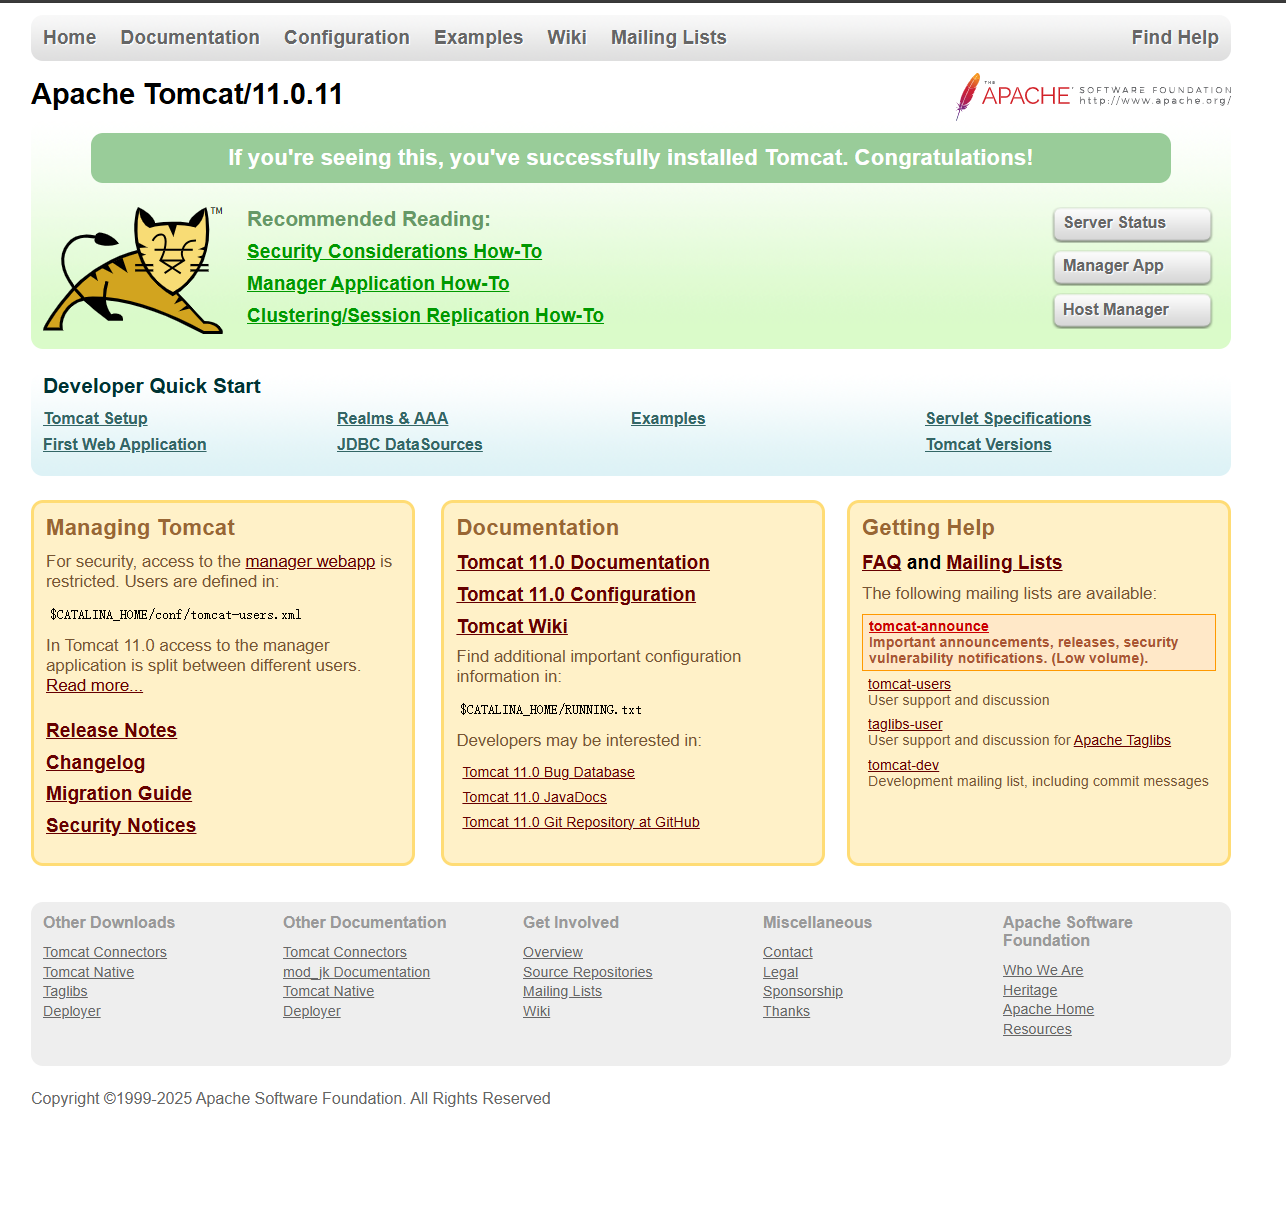Open the Contact link under Miscellaneous

(788, 952)
